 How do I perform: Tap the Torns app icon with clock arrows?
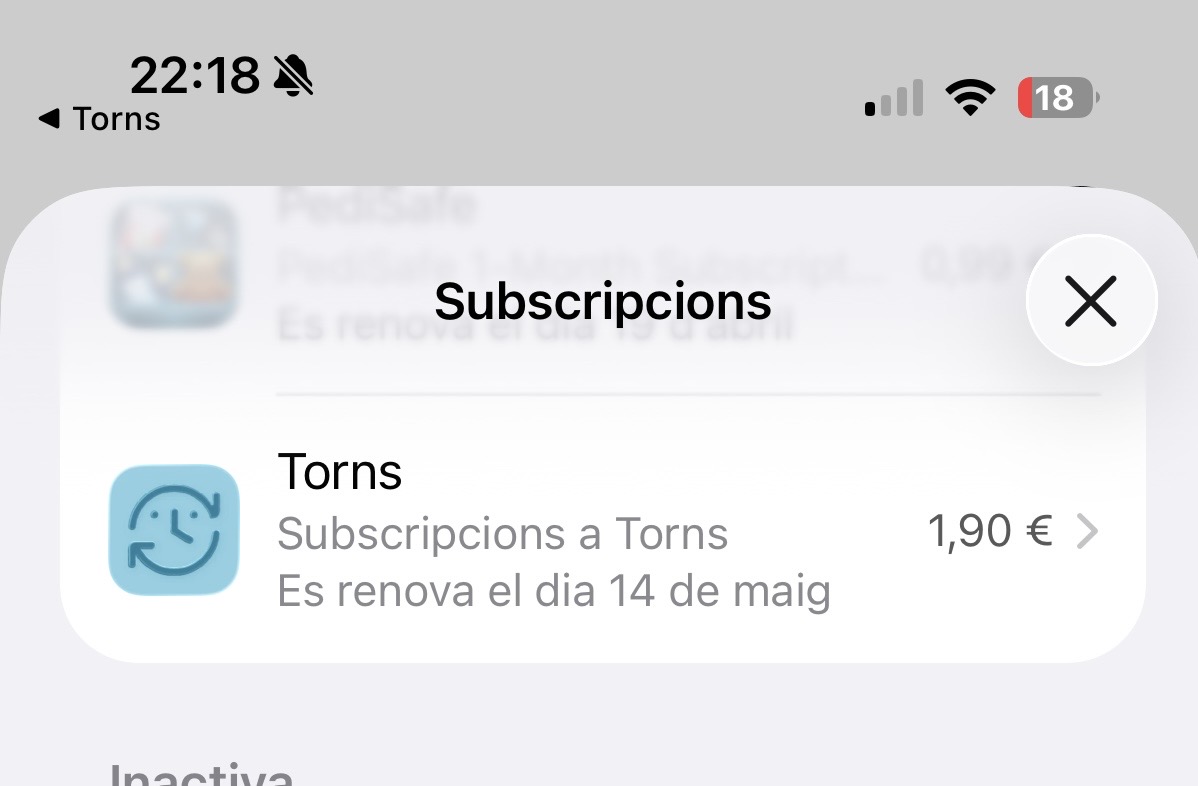pyautogui.click(x=174, y=530)
